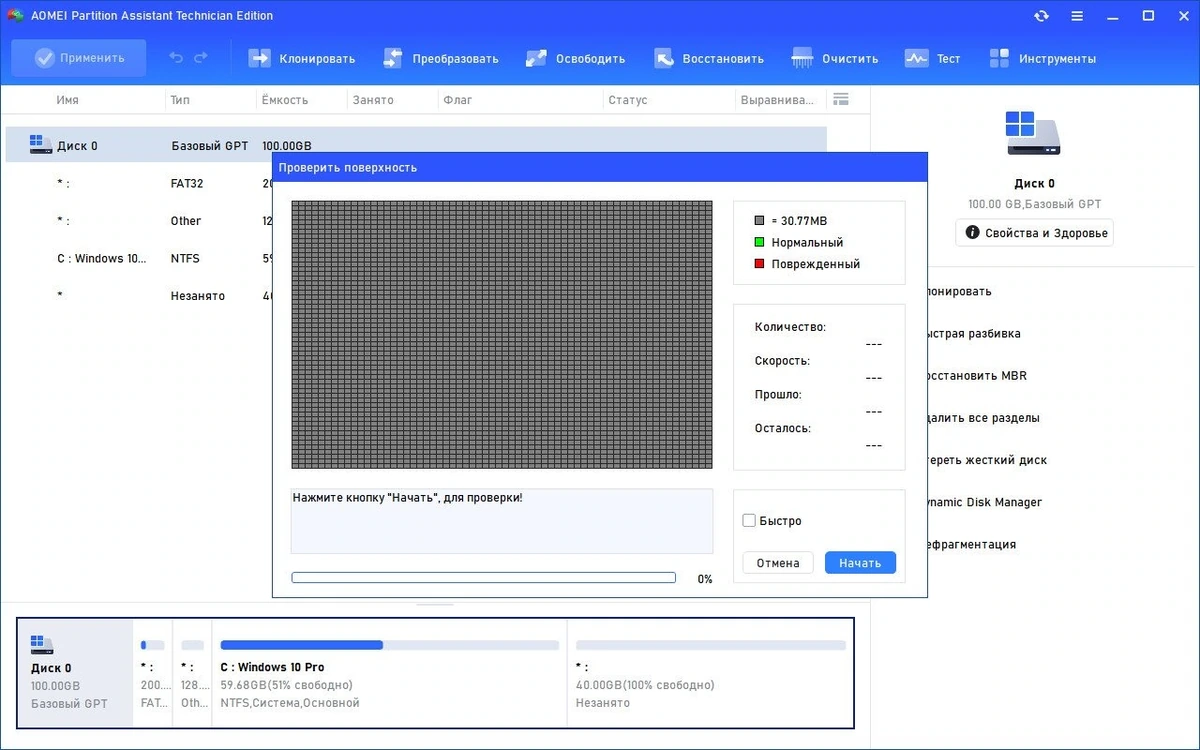Viewport: 1200px width, 750px height.
Task: Click the surface test progress bar
Action: pyautogui.click(x=484, y=578)
